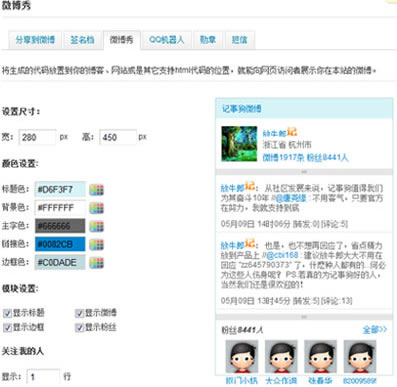Click the 显示 rows input showing 1
This screenshot has height=387, width=397.
click(43, 377)
